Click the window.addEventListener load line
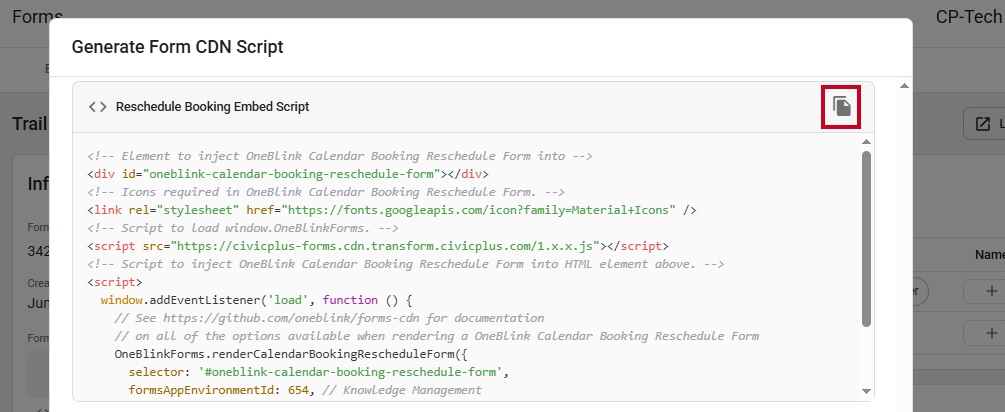This screenshot has height=412, width=1005. pos(256,299)
